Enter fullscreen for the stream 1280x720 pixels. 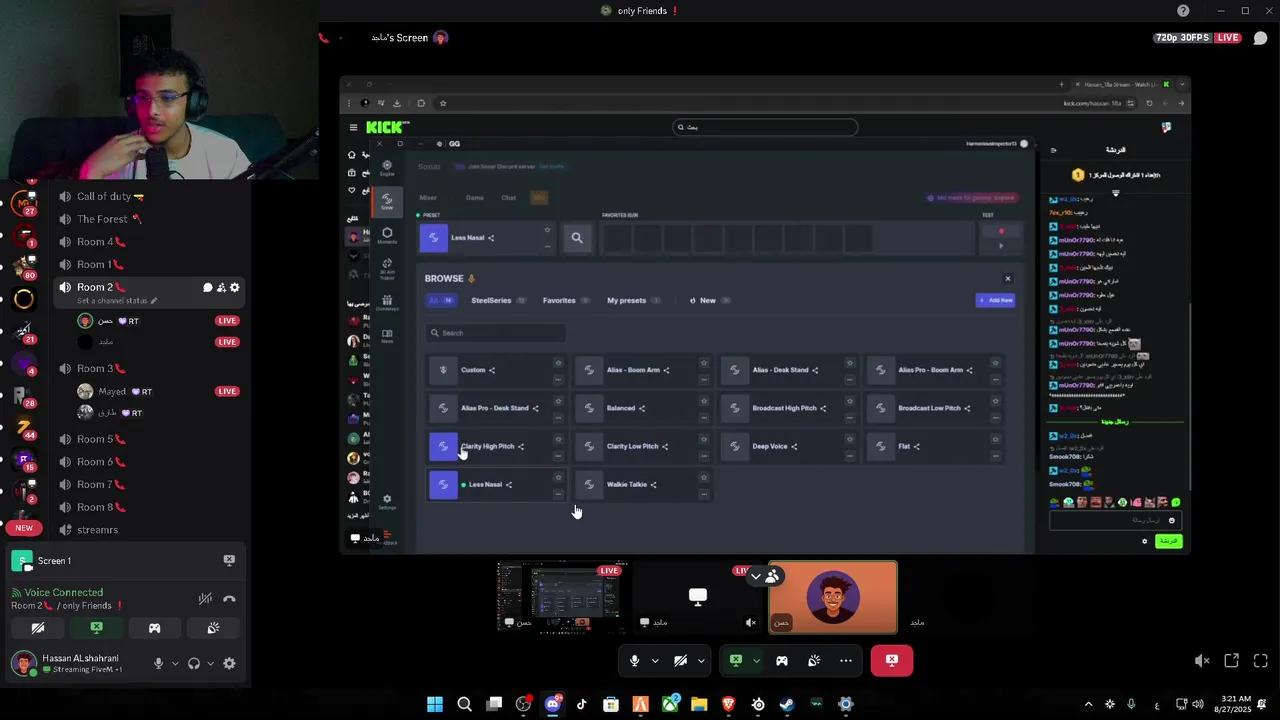coord(1261,661)
